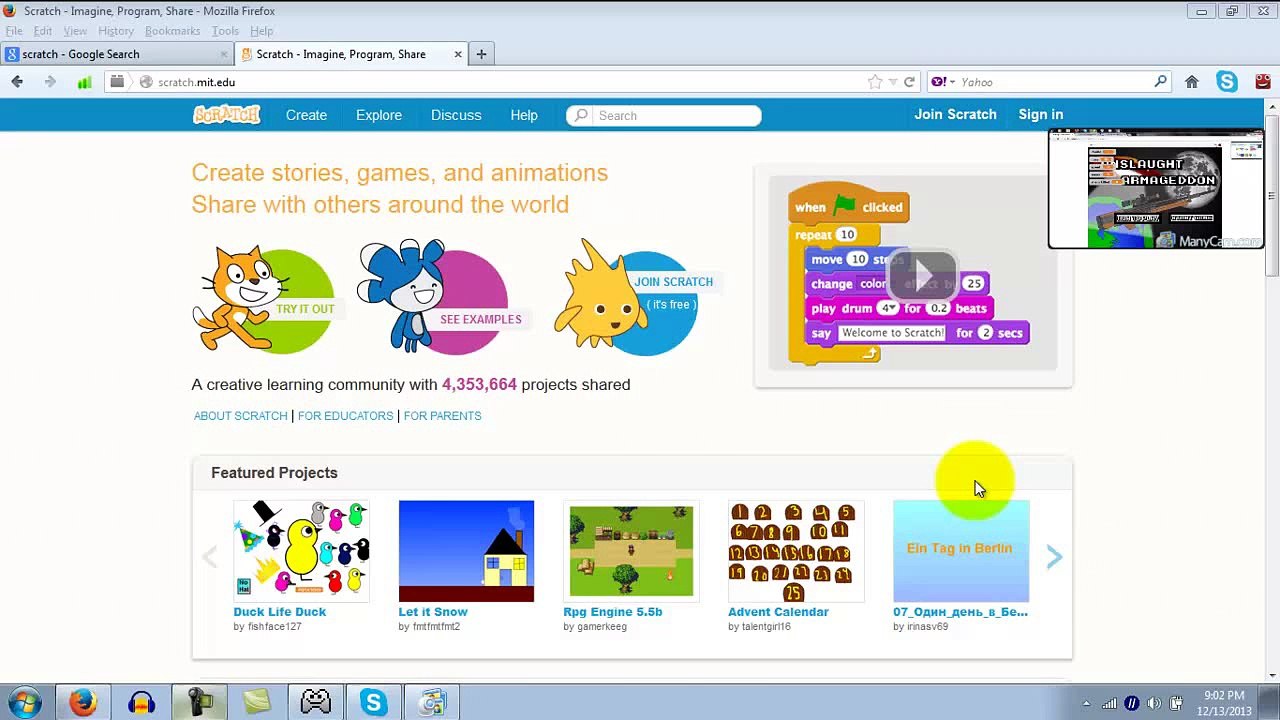Click the network signal tray icon

pyautogui.click(x=1109, y=704)
